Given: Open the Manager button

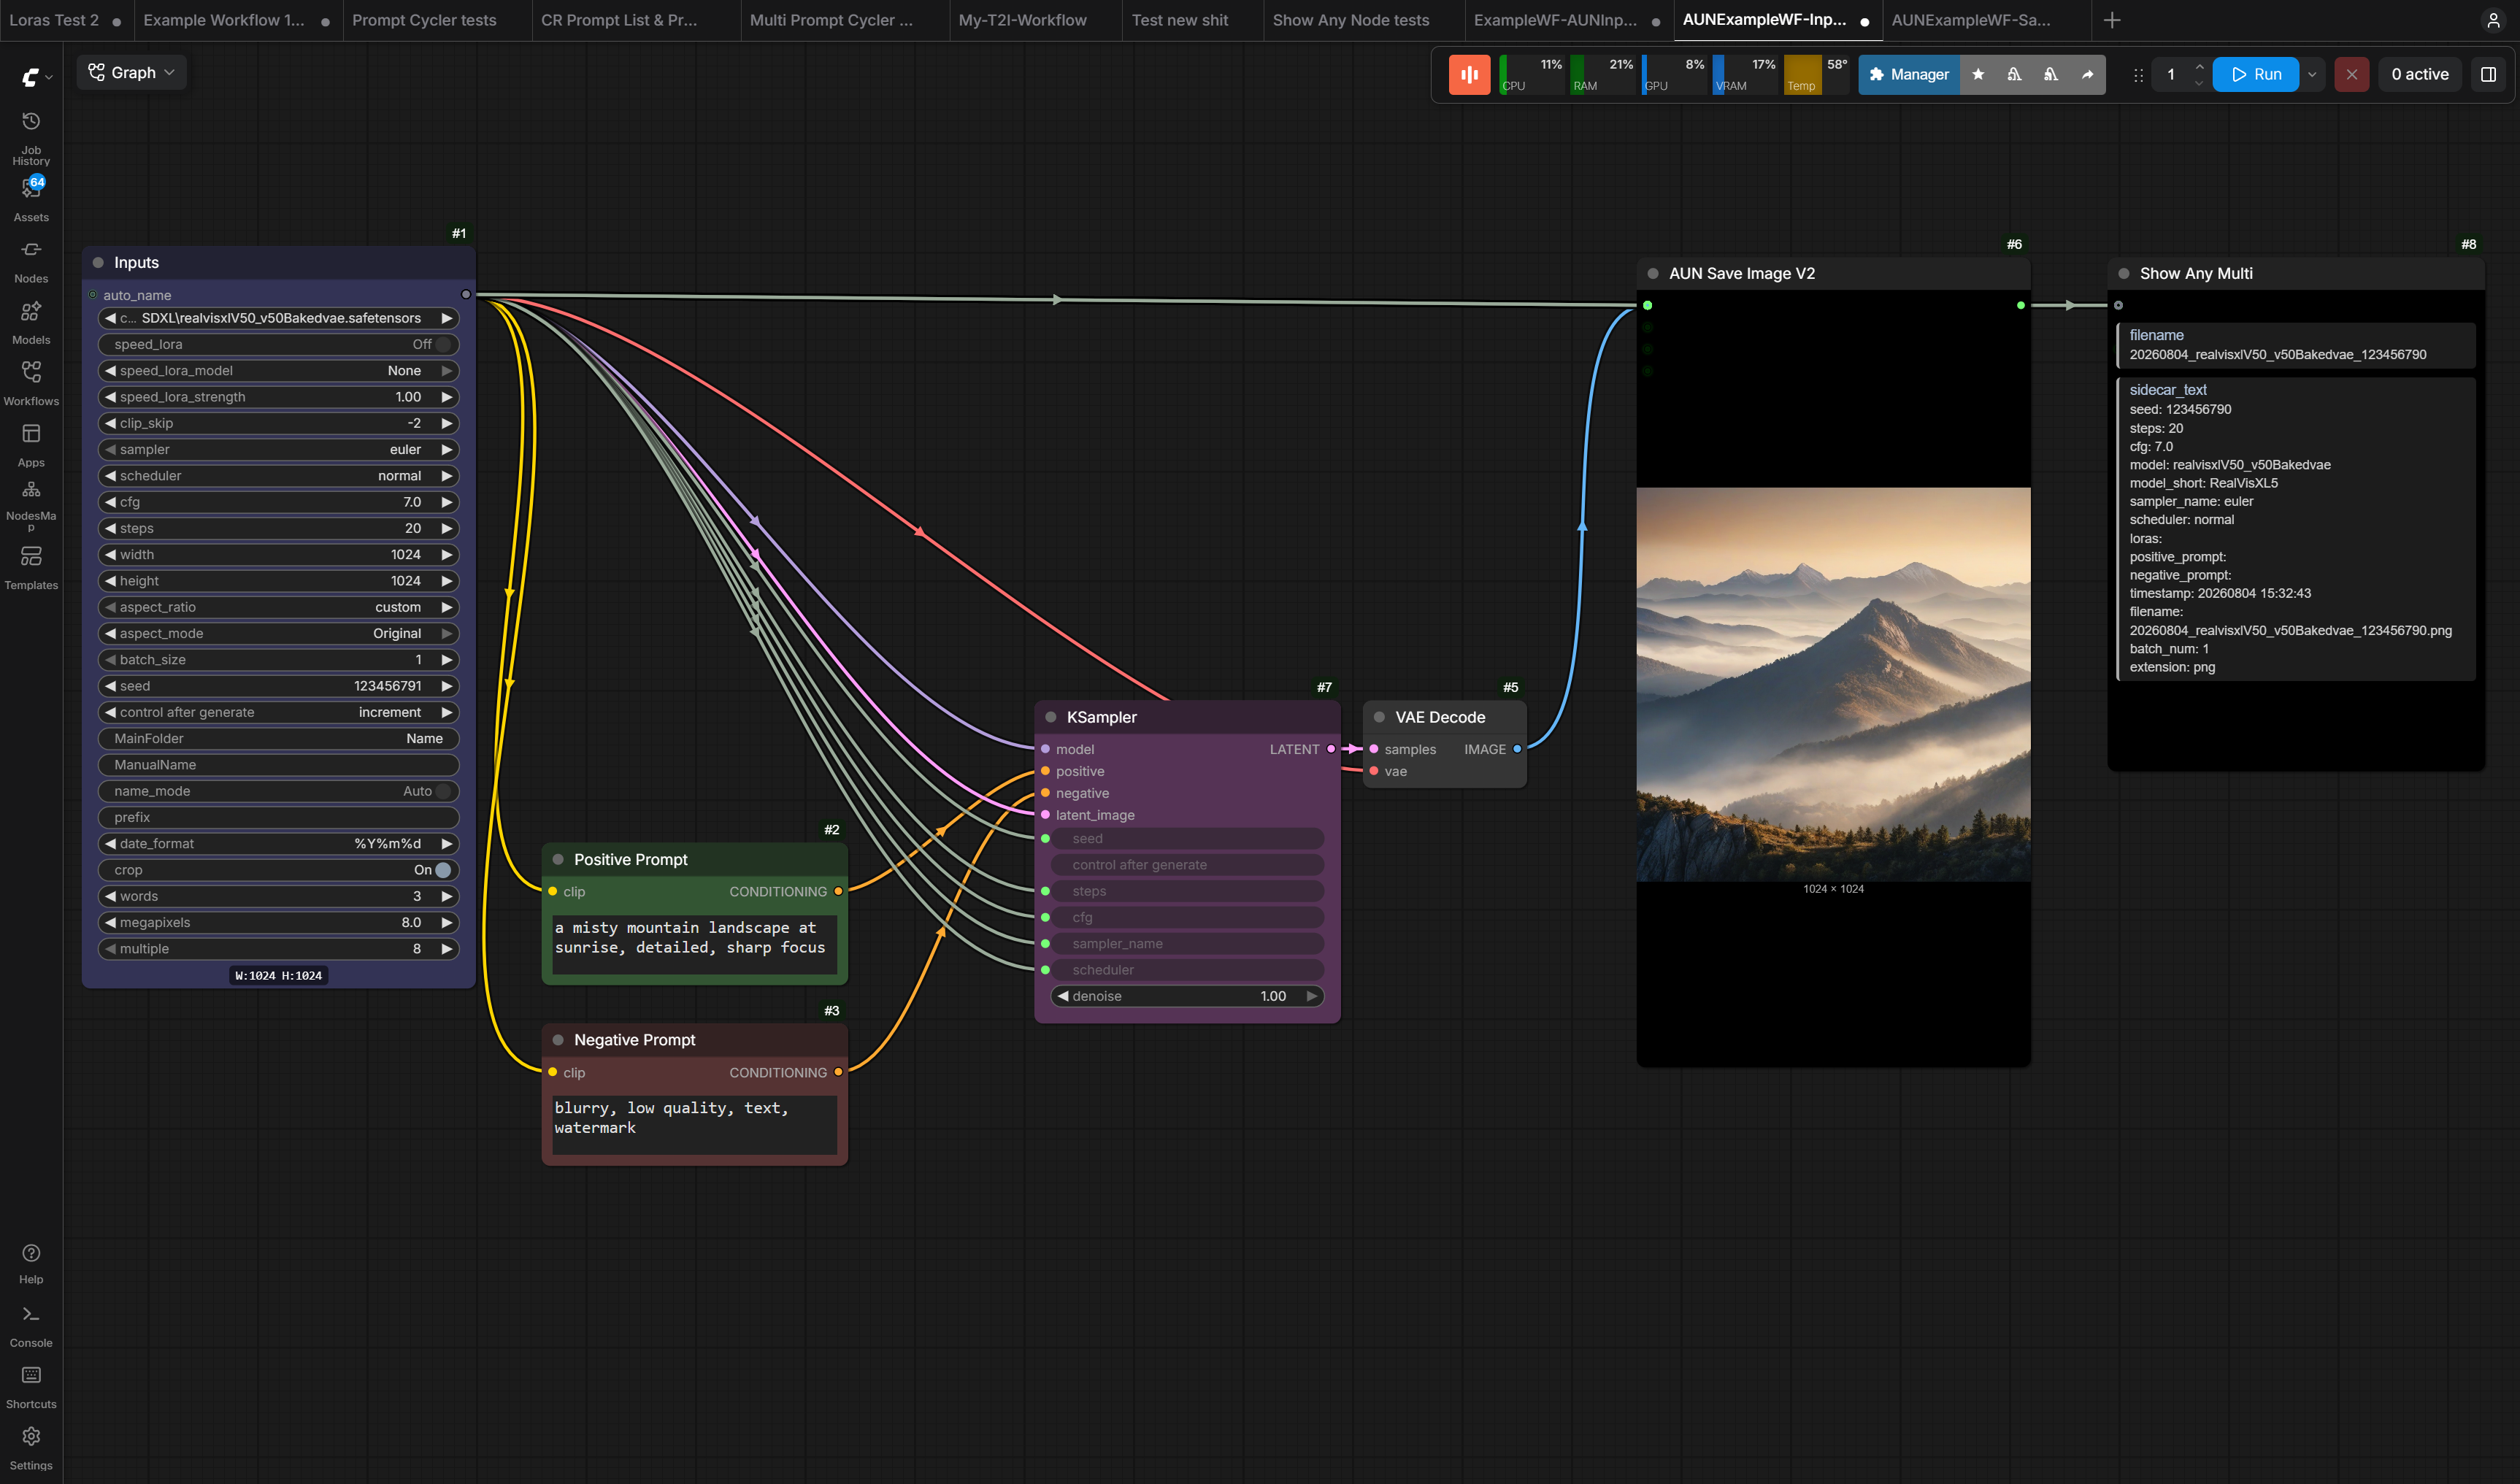Looking at the screenshot, I should coord(1909,74).
